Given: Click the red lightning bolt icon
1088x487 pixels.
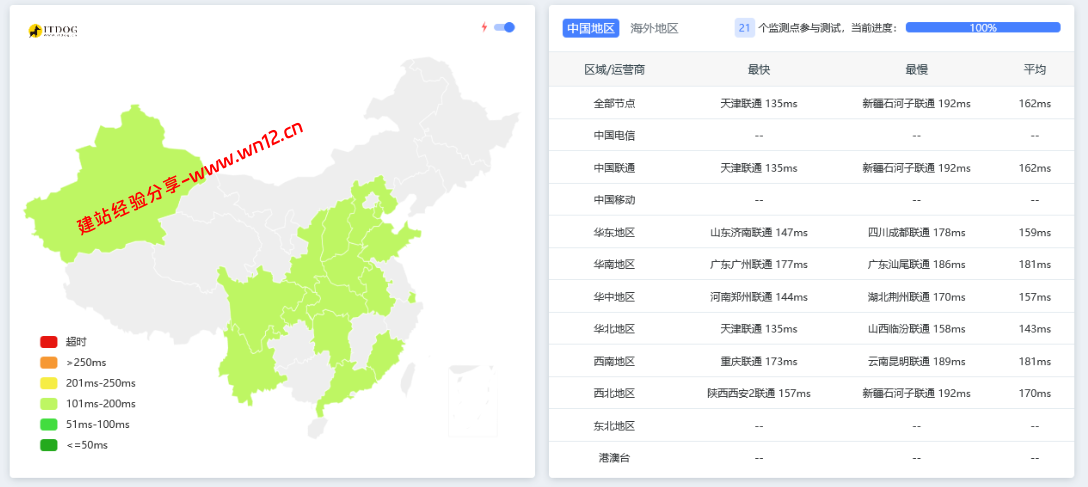Looking at the screenshot, I should pos(484,27).
